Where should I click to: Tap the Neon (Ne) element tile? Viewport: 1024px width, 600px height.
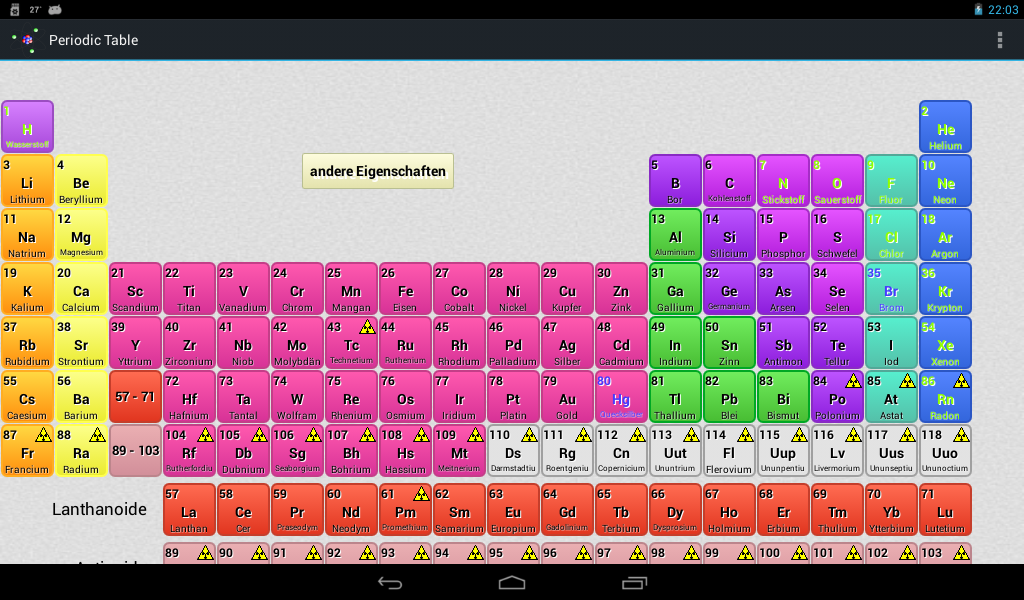(x=945, y=181)
